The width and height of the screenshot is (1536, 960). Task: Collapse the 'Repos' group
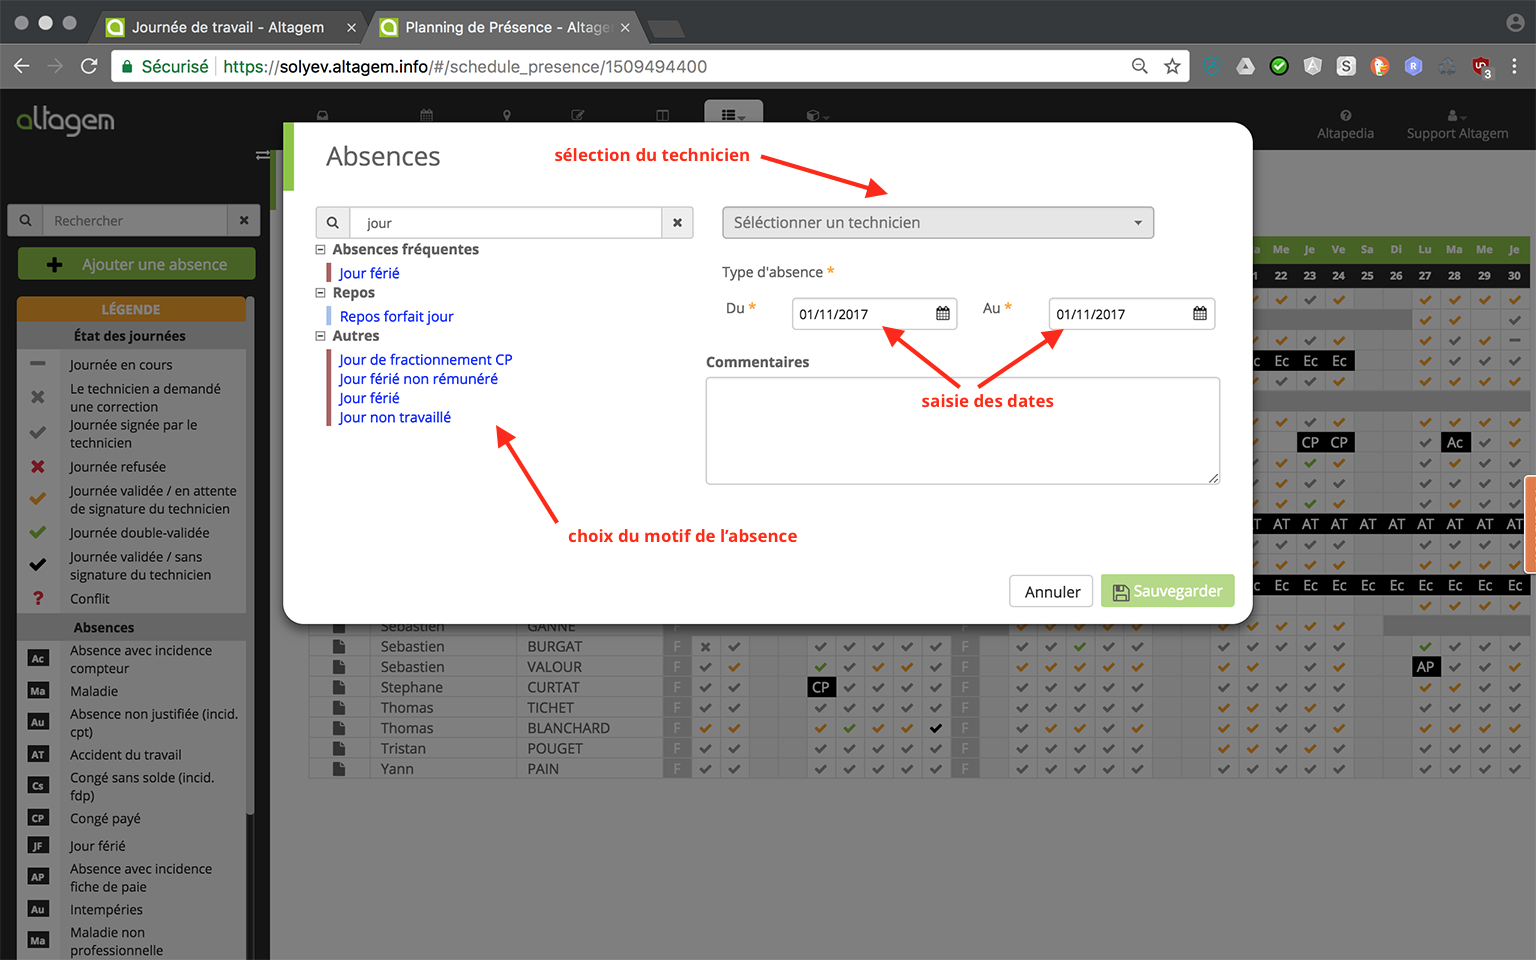[320, 293]
